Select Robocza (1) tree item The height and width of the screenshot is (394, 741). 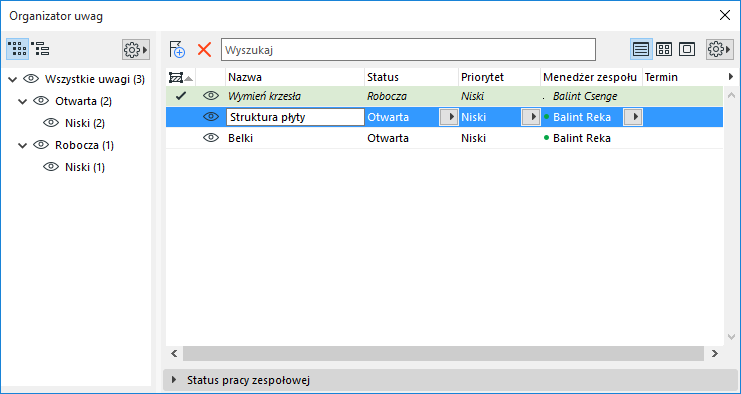[x=84, y=145]
